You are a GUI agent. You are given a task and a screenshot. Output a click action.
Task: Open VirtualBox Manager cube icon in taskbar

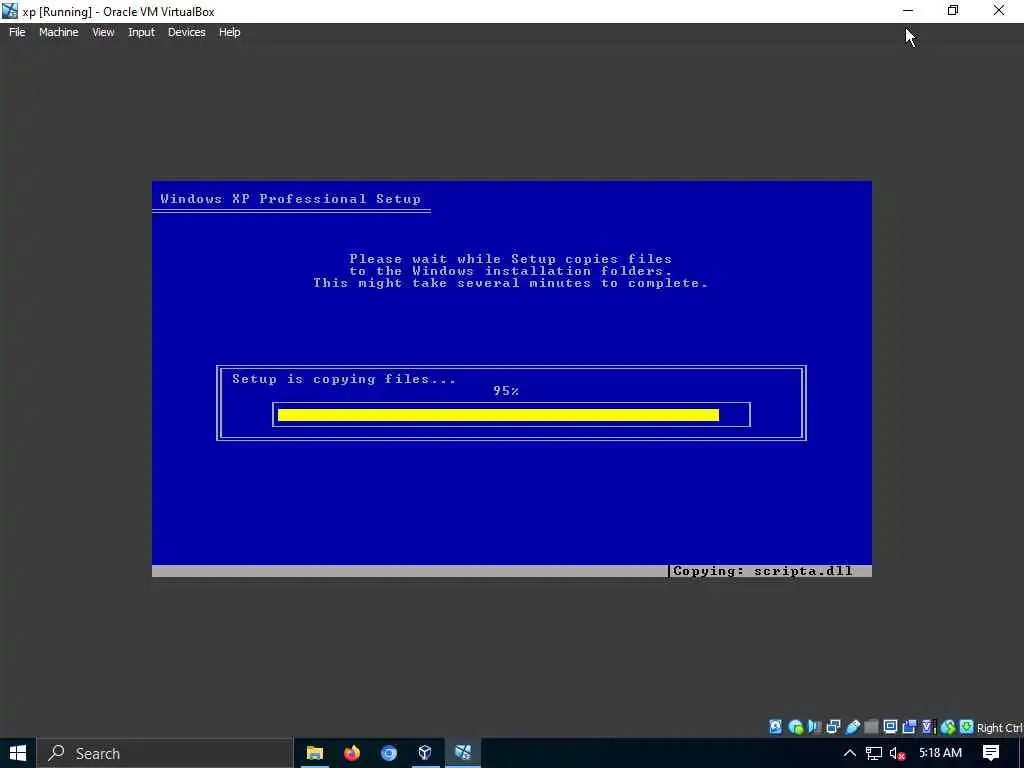point(425,753)
